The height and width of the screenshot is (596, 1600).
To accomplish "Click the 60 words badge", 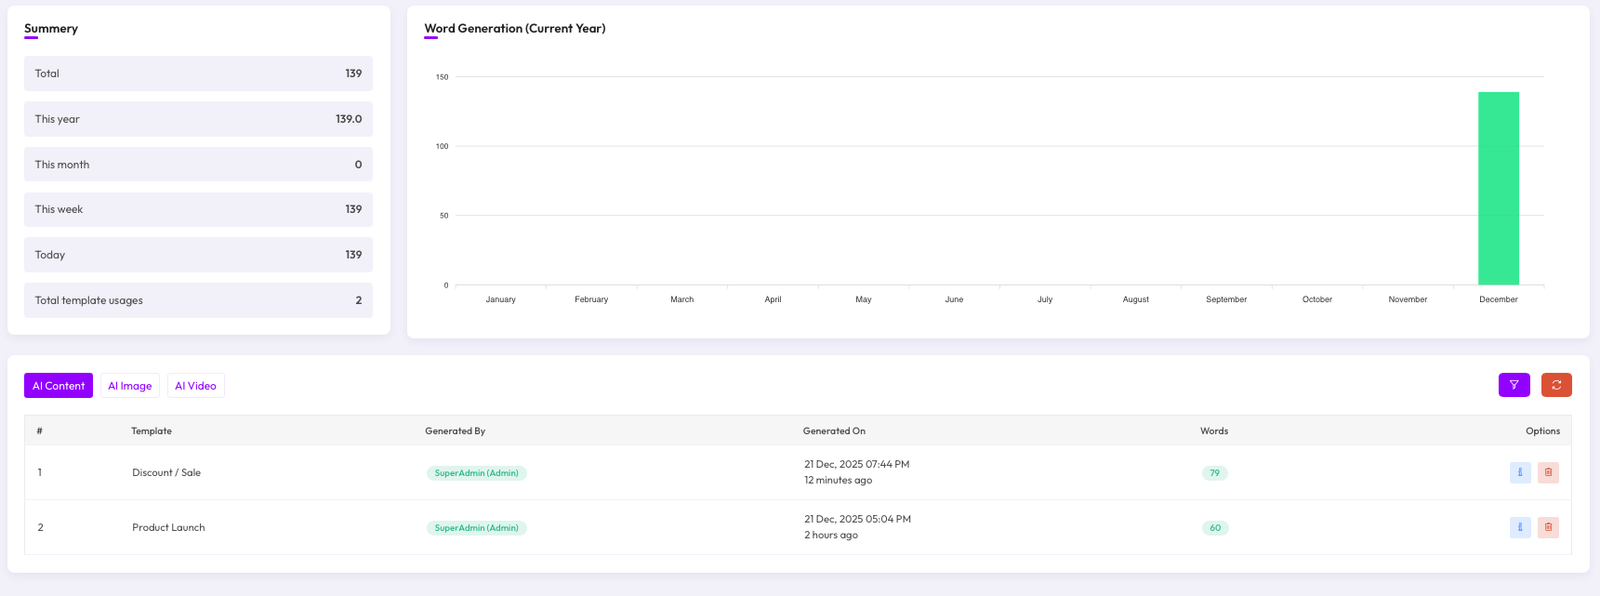I will (x=1214, y=528).
